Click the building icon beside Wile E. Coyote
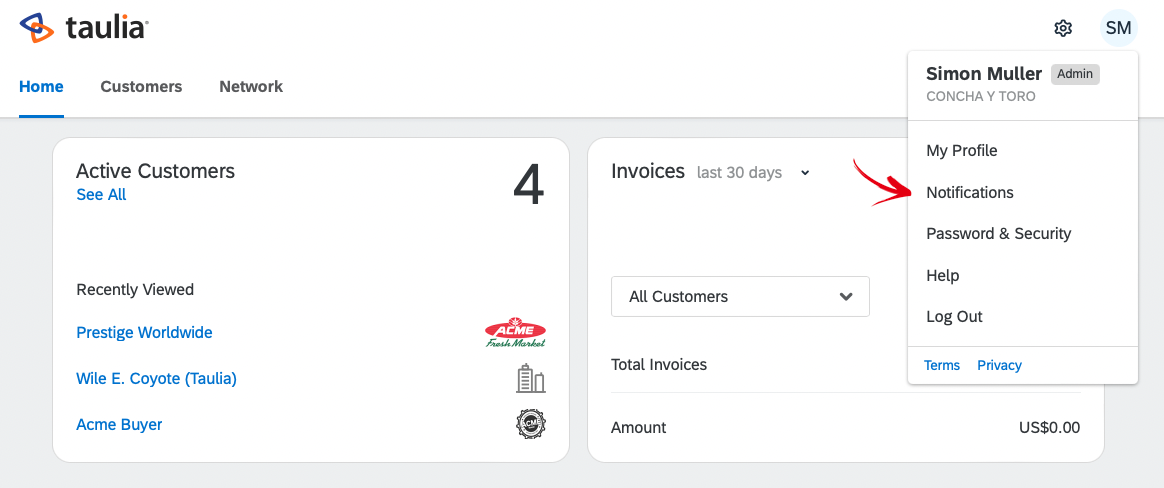This screenshot has width=1164, height=488. (531, 379)
